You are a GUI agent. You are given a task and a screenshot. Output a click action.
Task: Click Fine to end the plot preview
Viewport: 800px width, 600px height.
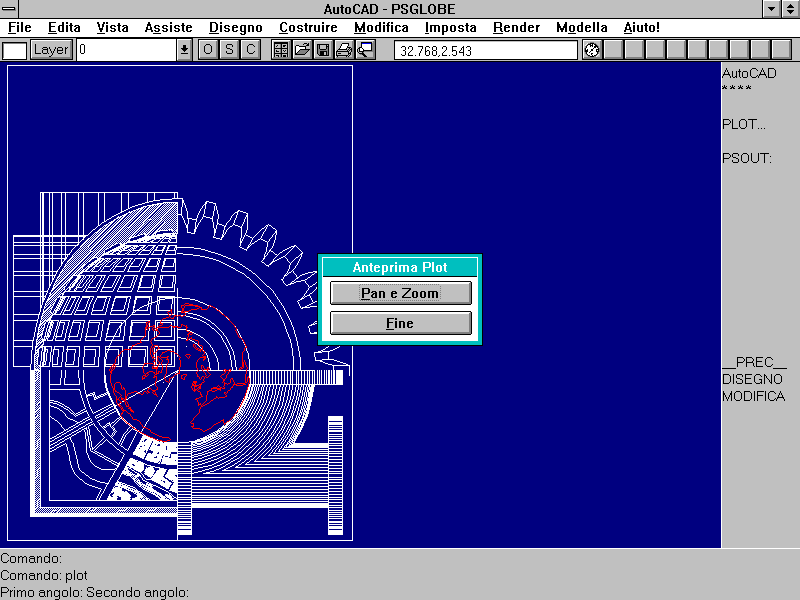coord(401,323)
